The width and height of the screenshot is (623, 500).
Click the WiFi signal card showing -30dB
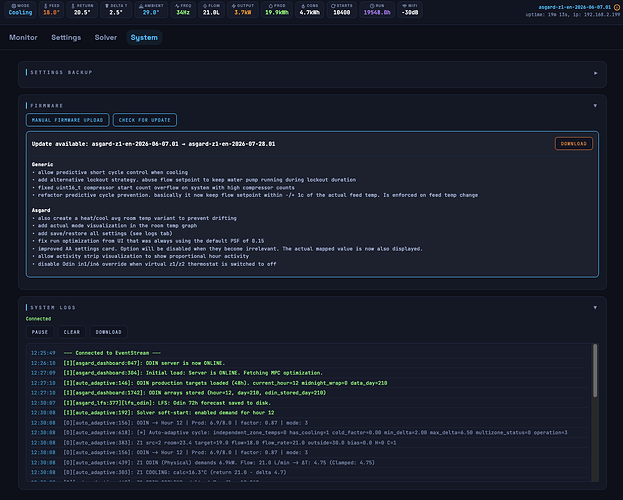[x=410, y=10]
